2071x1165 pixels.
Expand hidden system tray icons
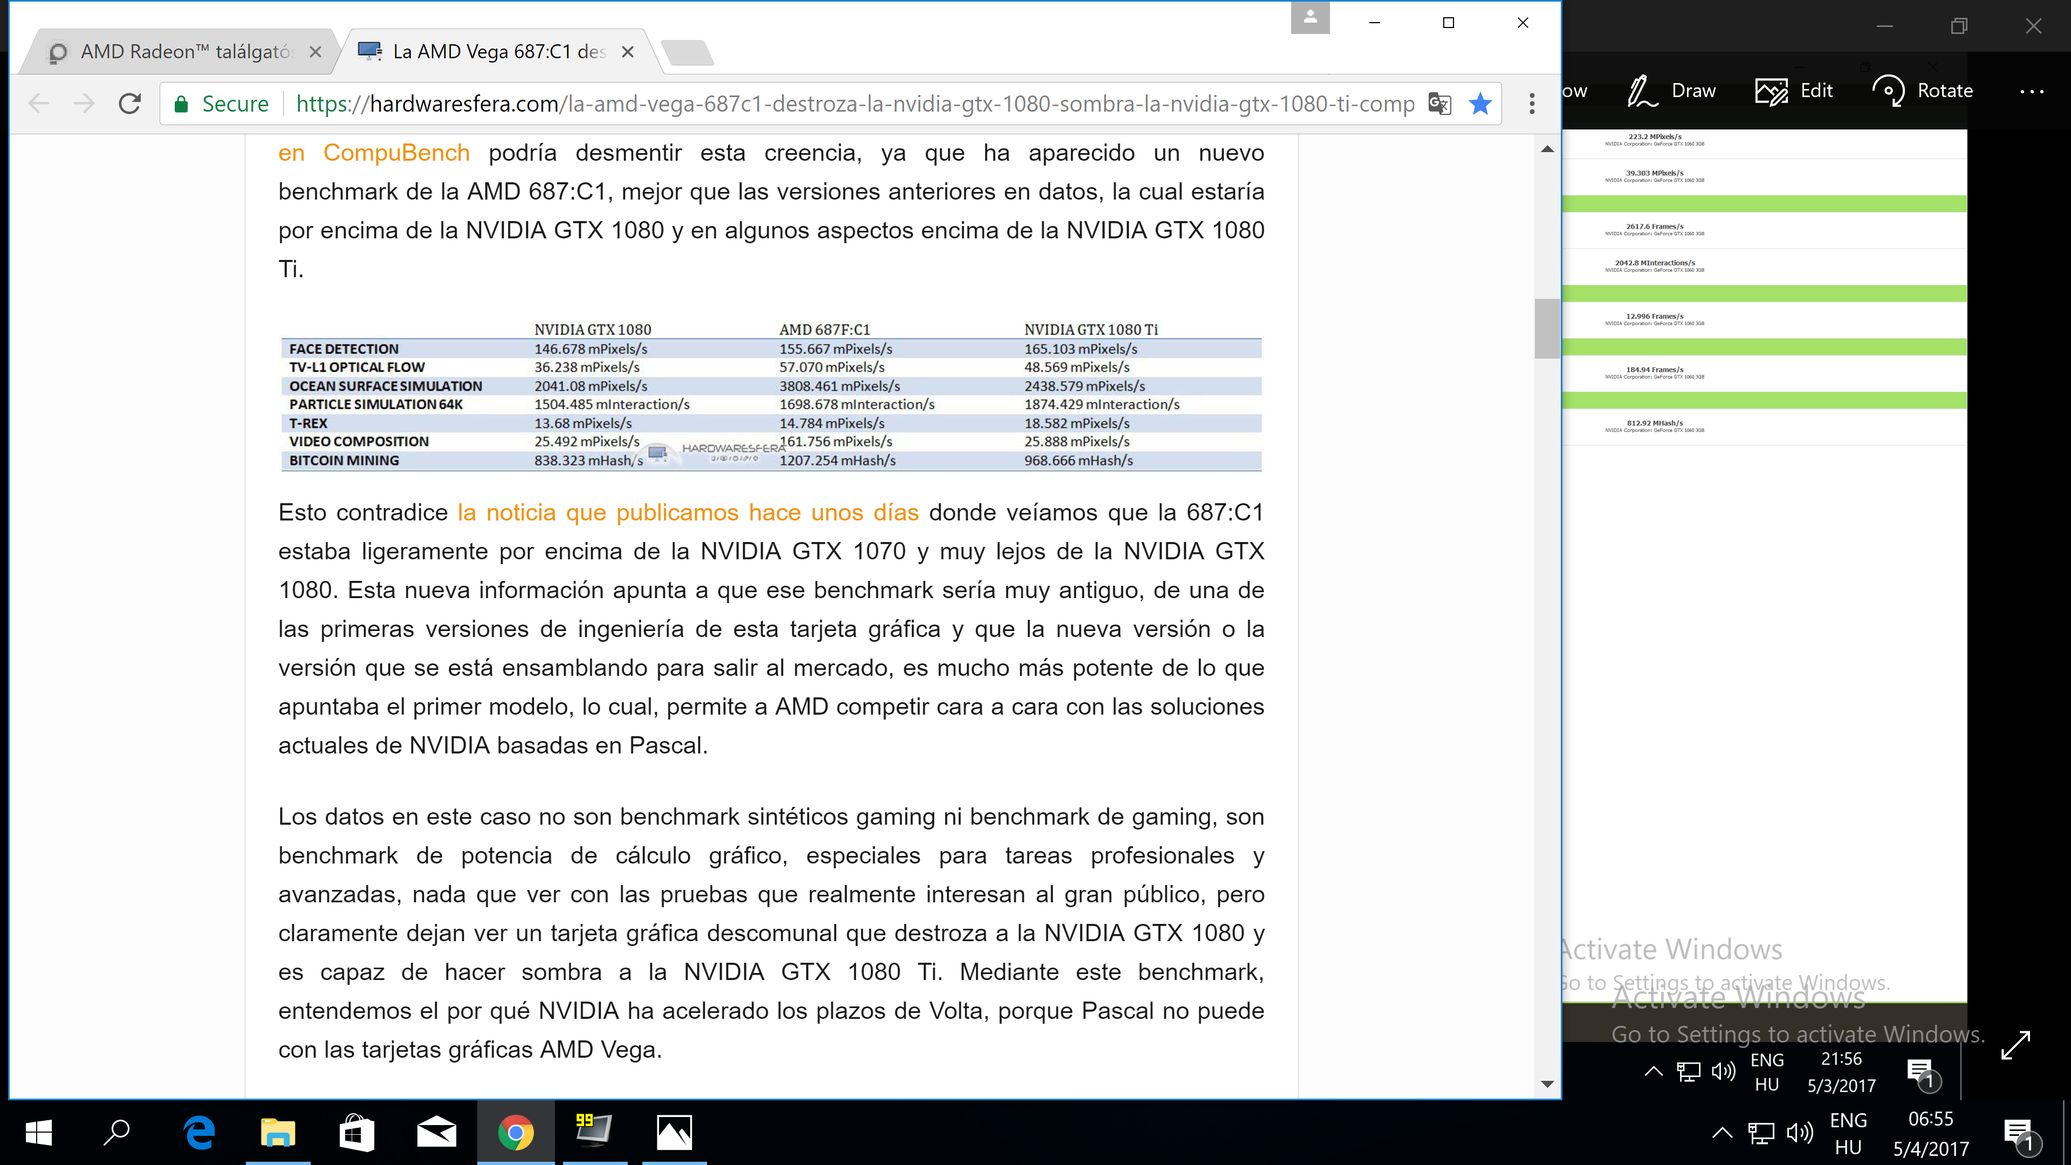[x=1722, y=1133]
